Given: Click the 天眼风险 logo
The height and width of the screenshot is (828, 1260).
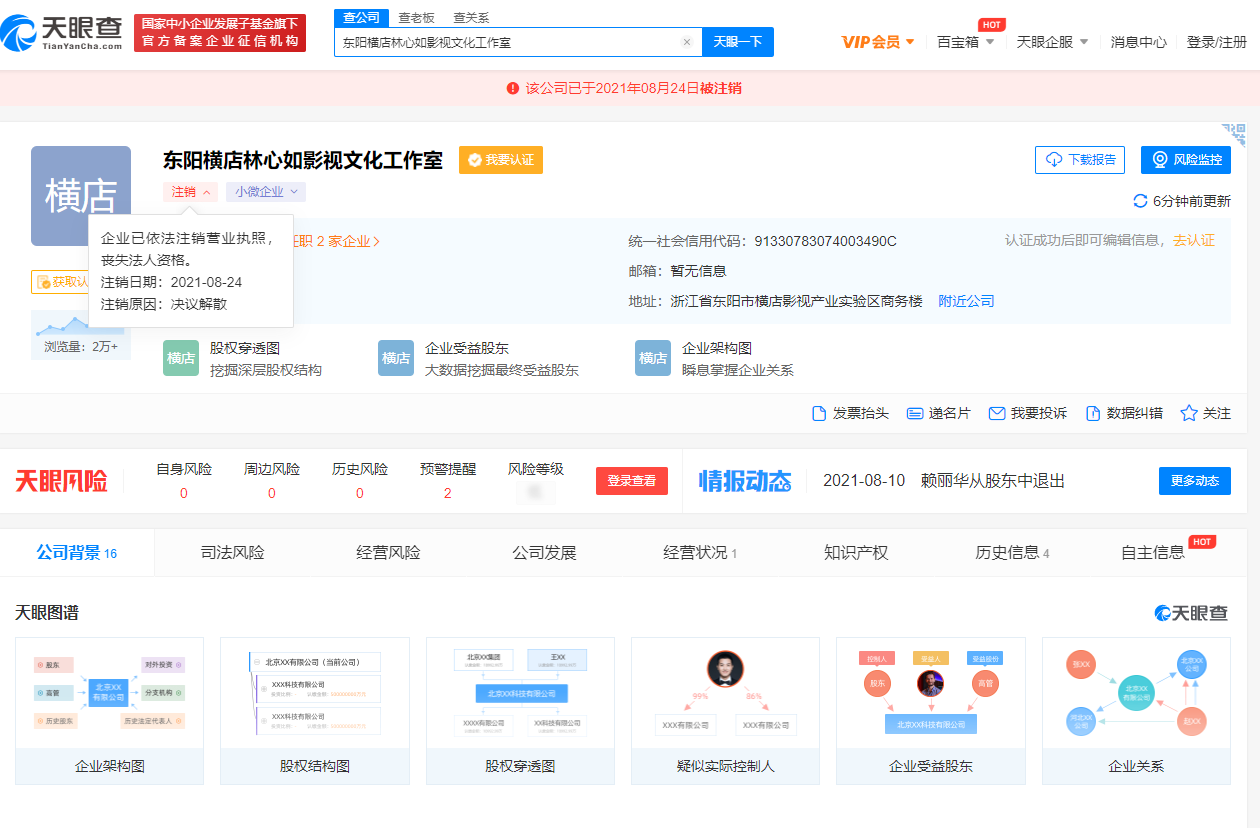Looking at the screenshot, I should click(62, 481).
